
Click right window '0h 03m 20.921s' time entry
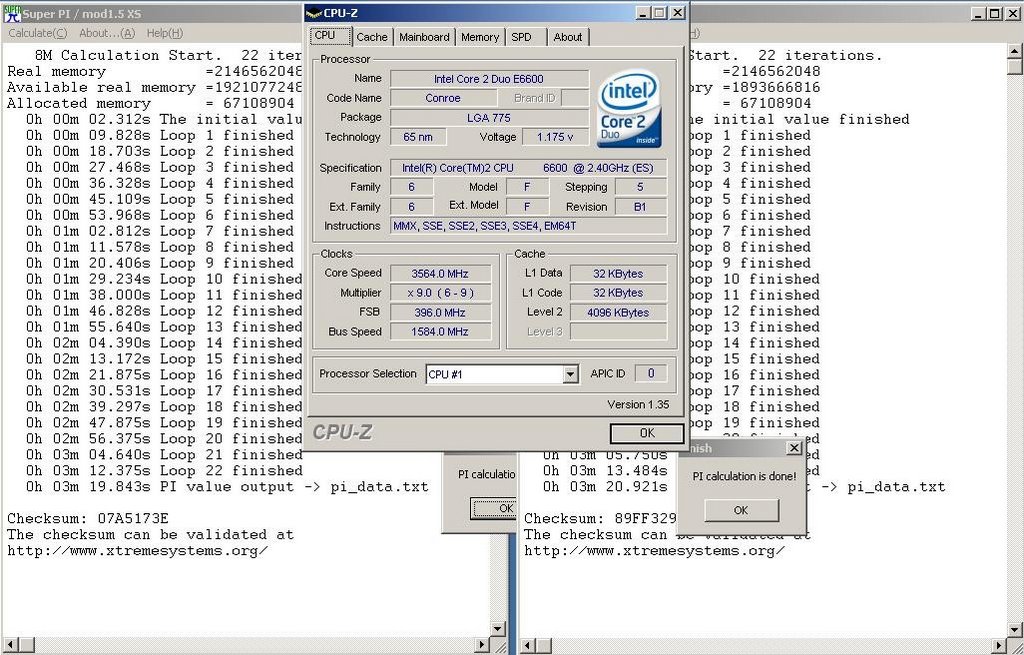(x=605, y=487)
